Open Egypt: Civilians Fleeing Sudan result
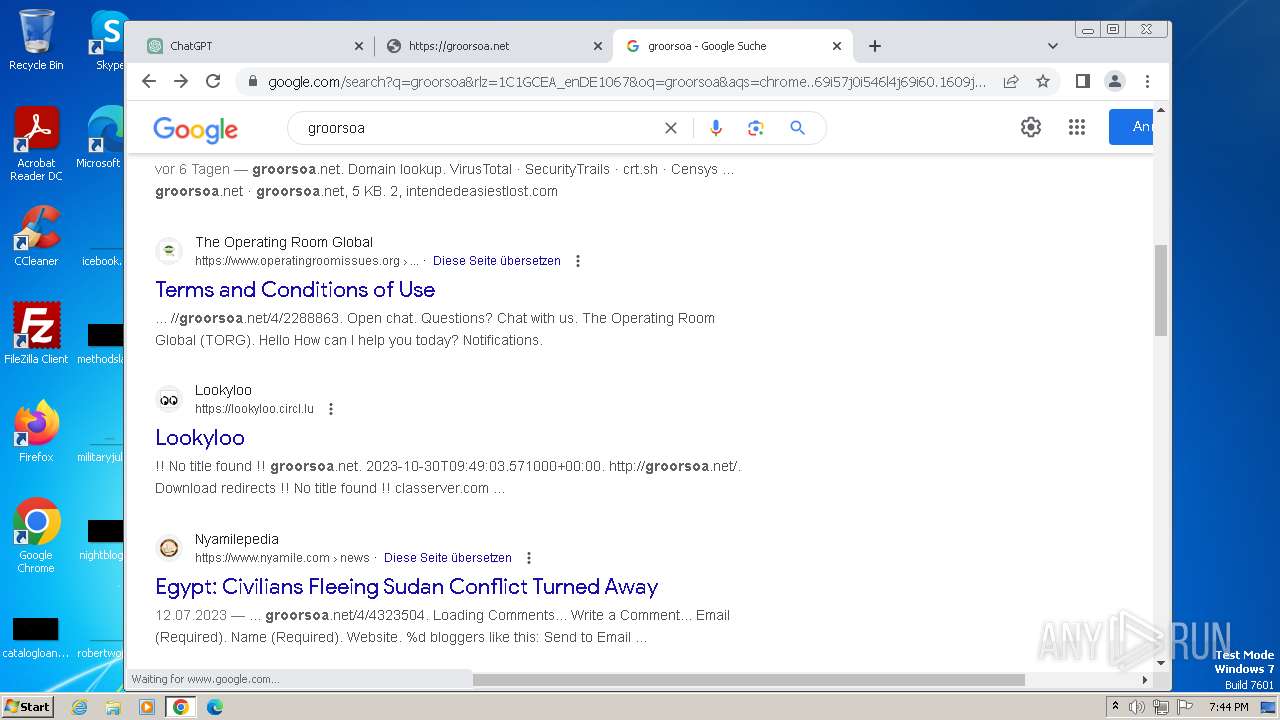Screen dimensions: 1280x720 point(407,586)
